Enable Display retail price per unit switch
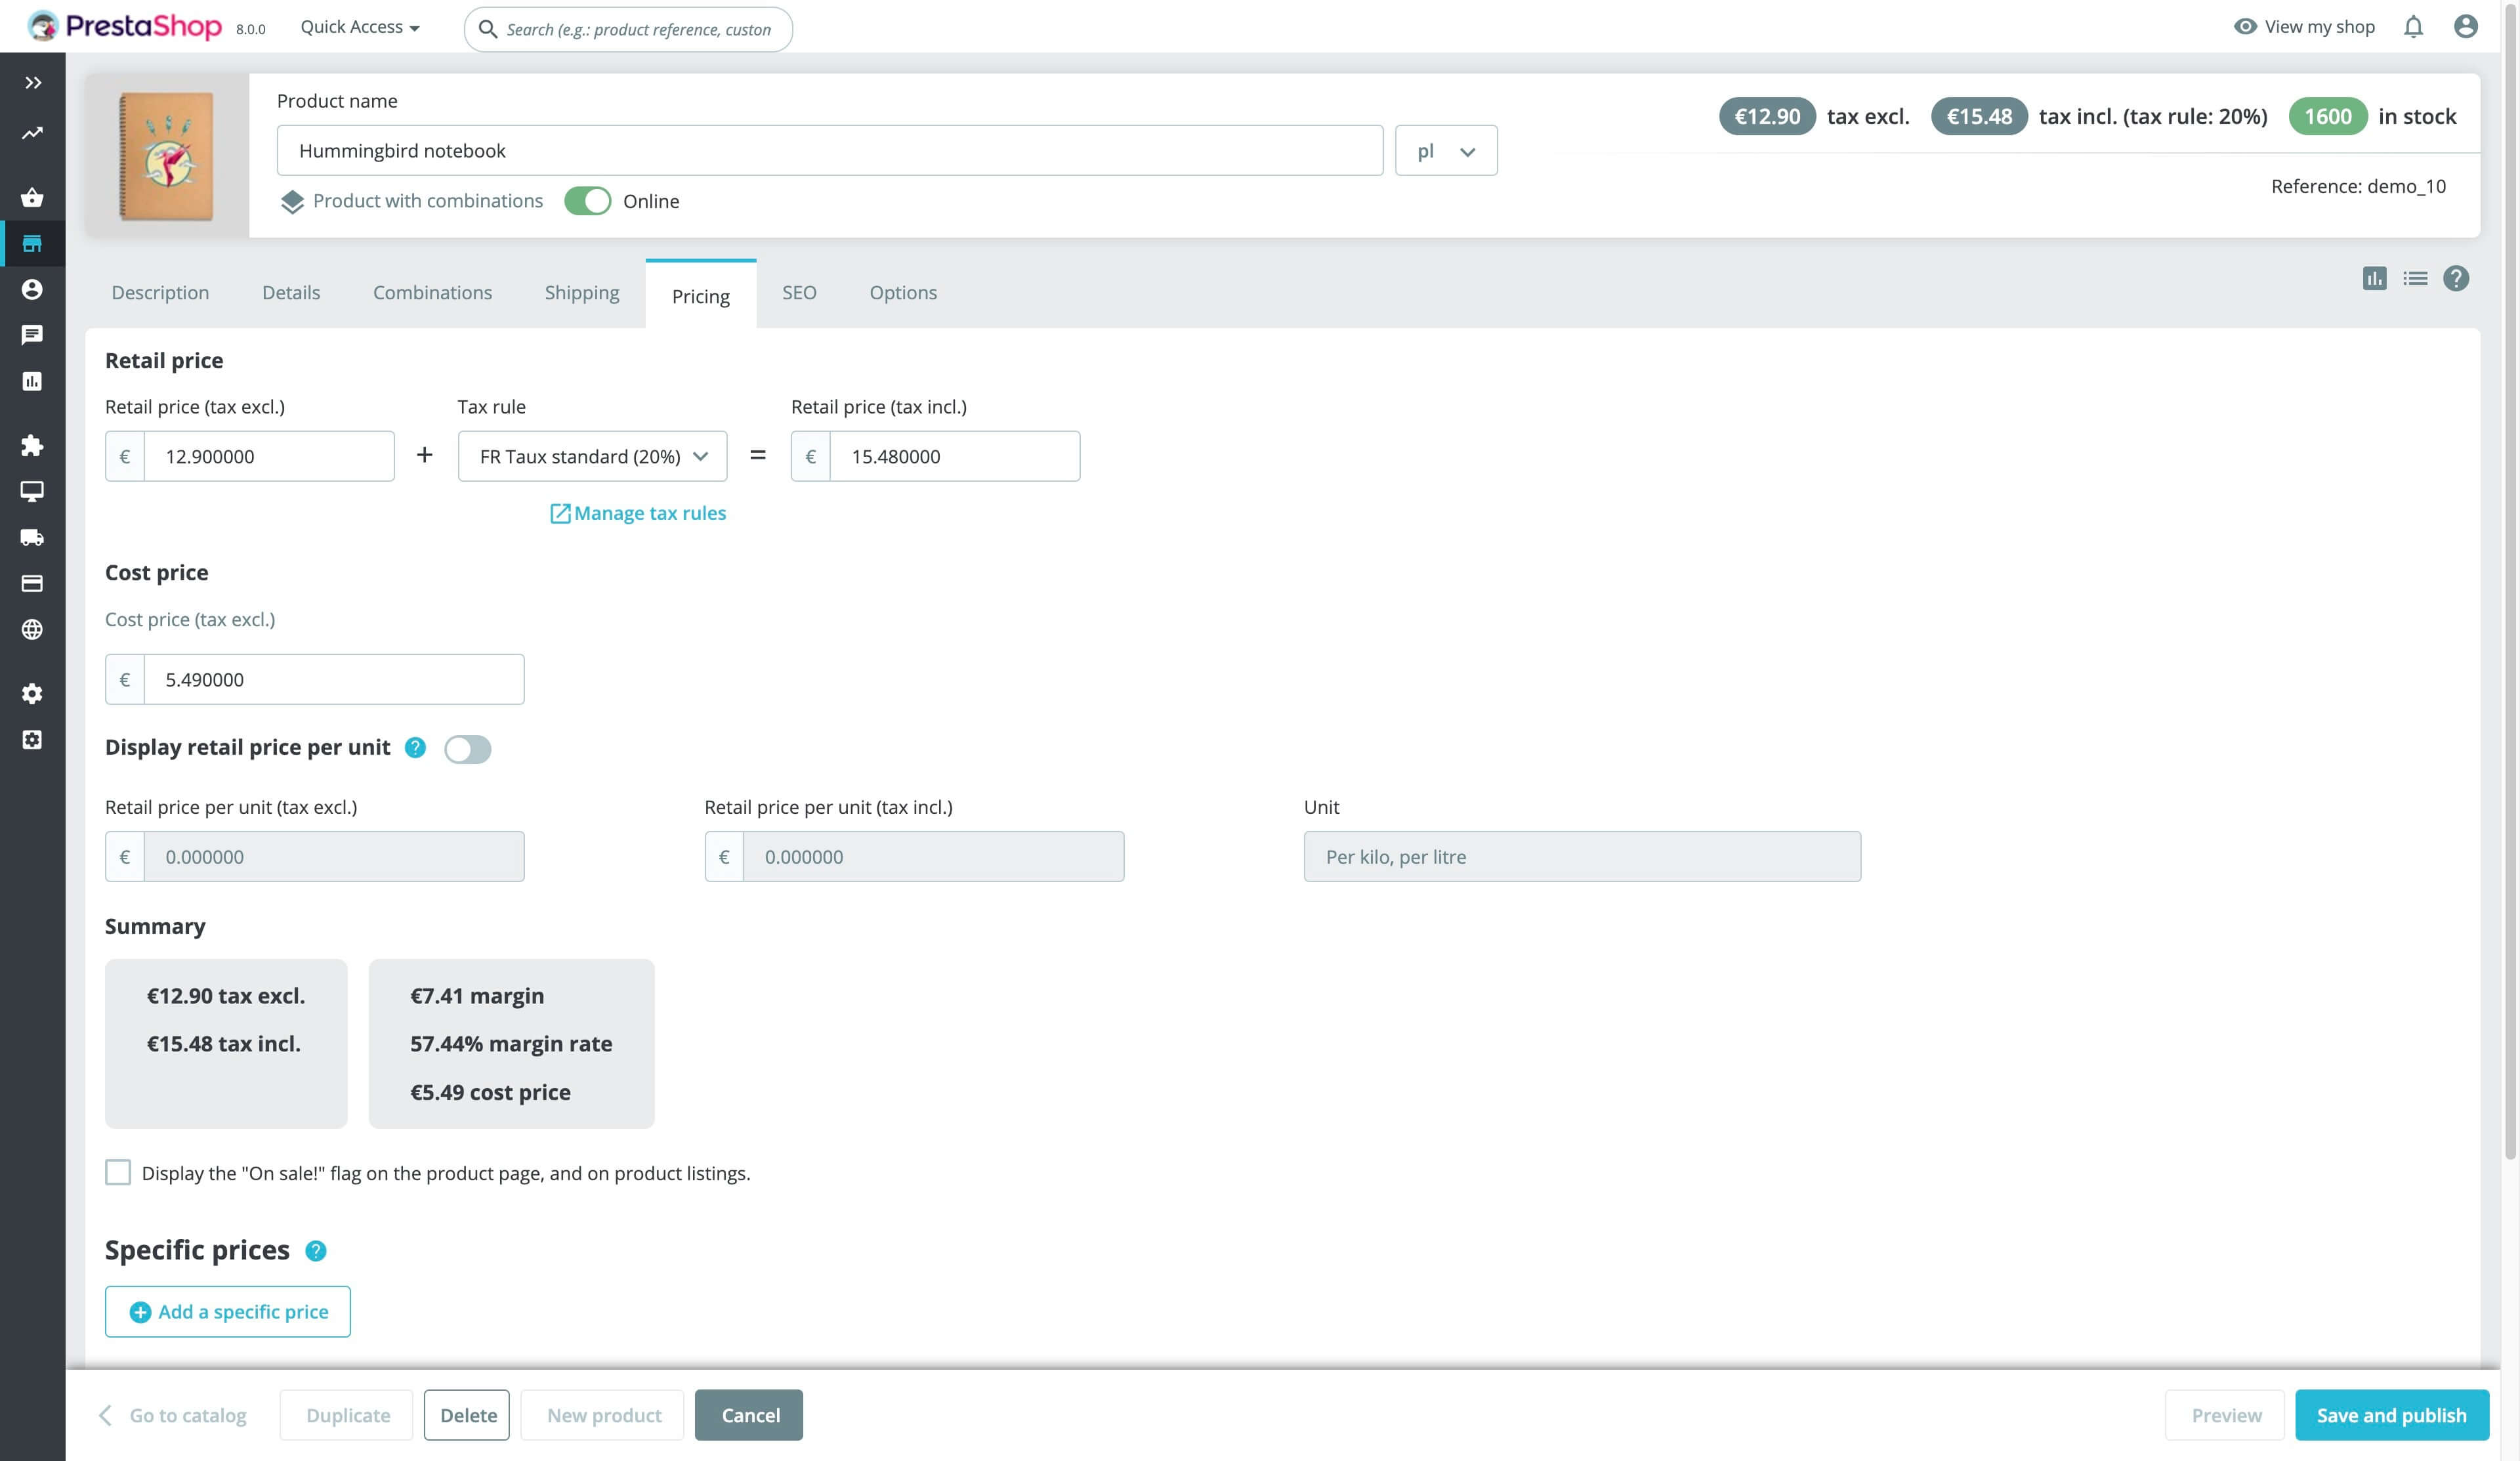The width and height of the screenshot is (2520, 1461). (468, 749)
